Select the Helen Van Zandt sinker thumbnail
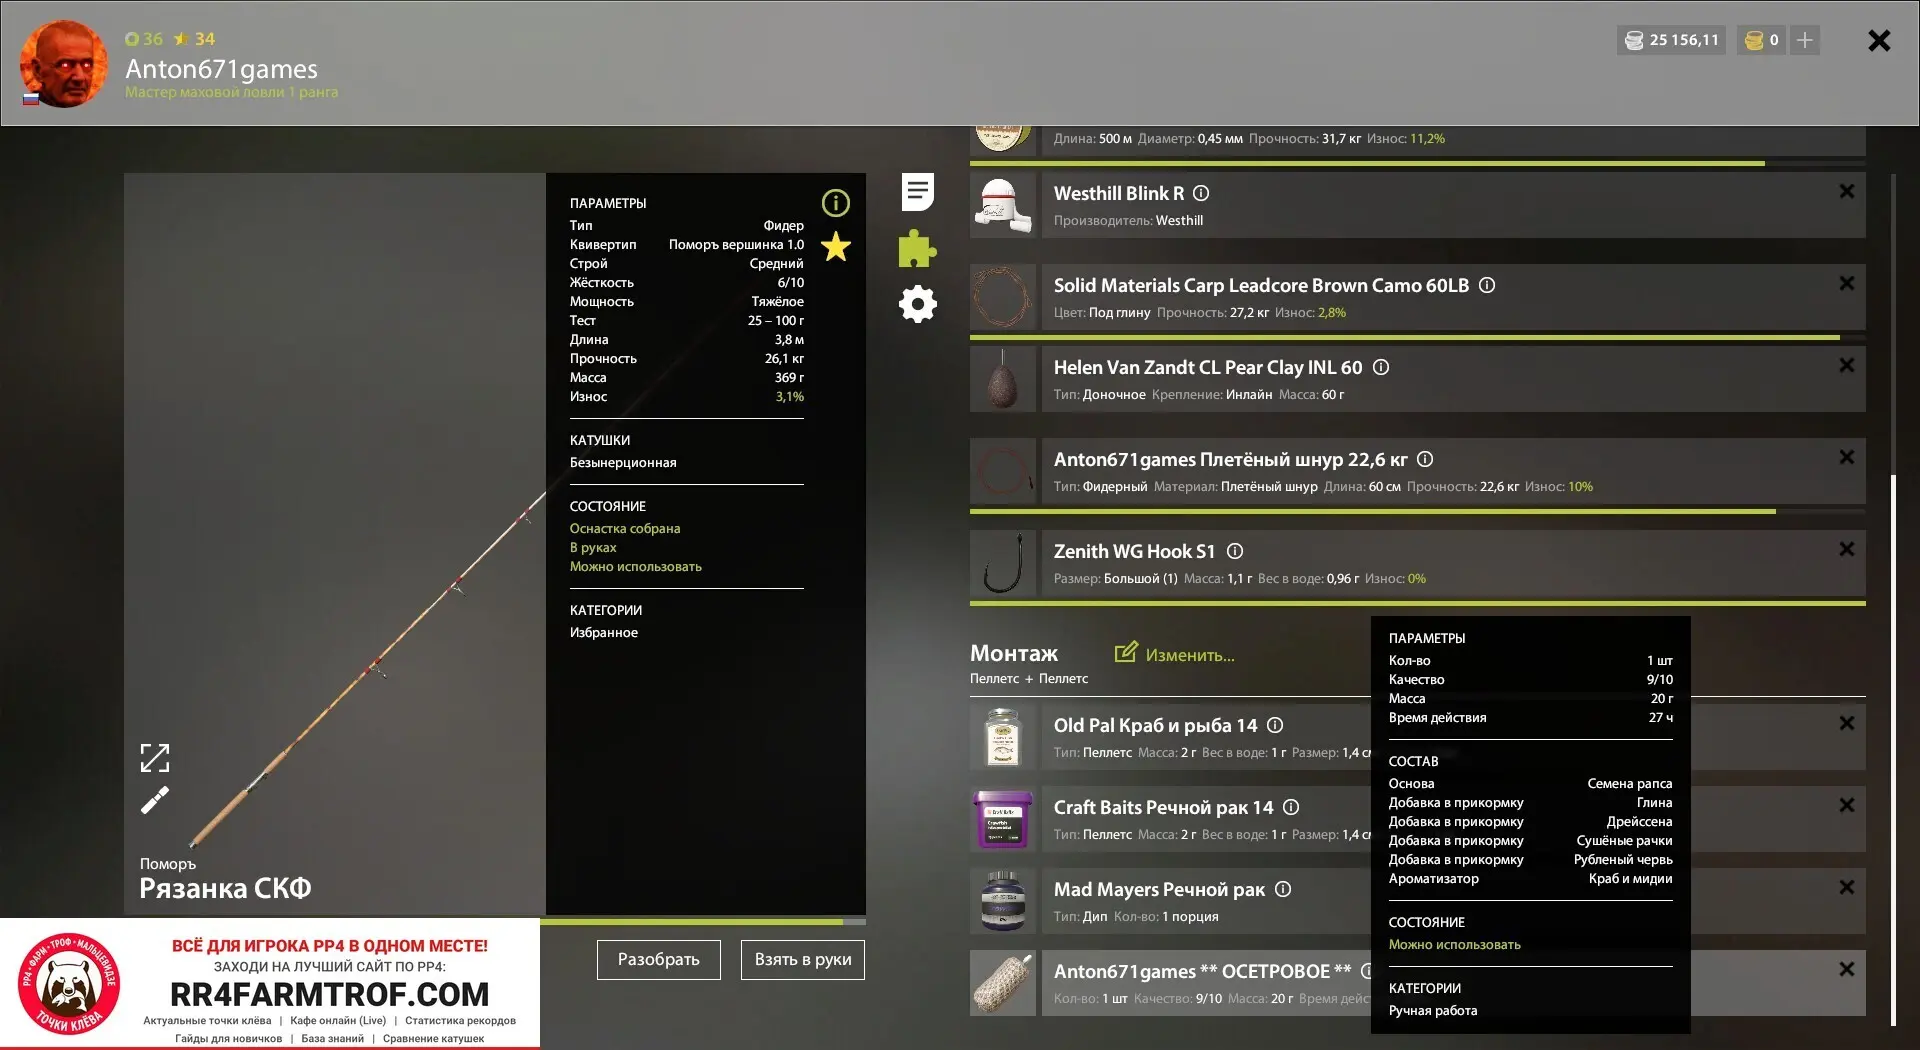 tap(1003, 379)
